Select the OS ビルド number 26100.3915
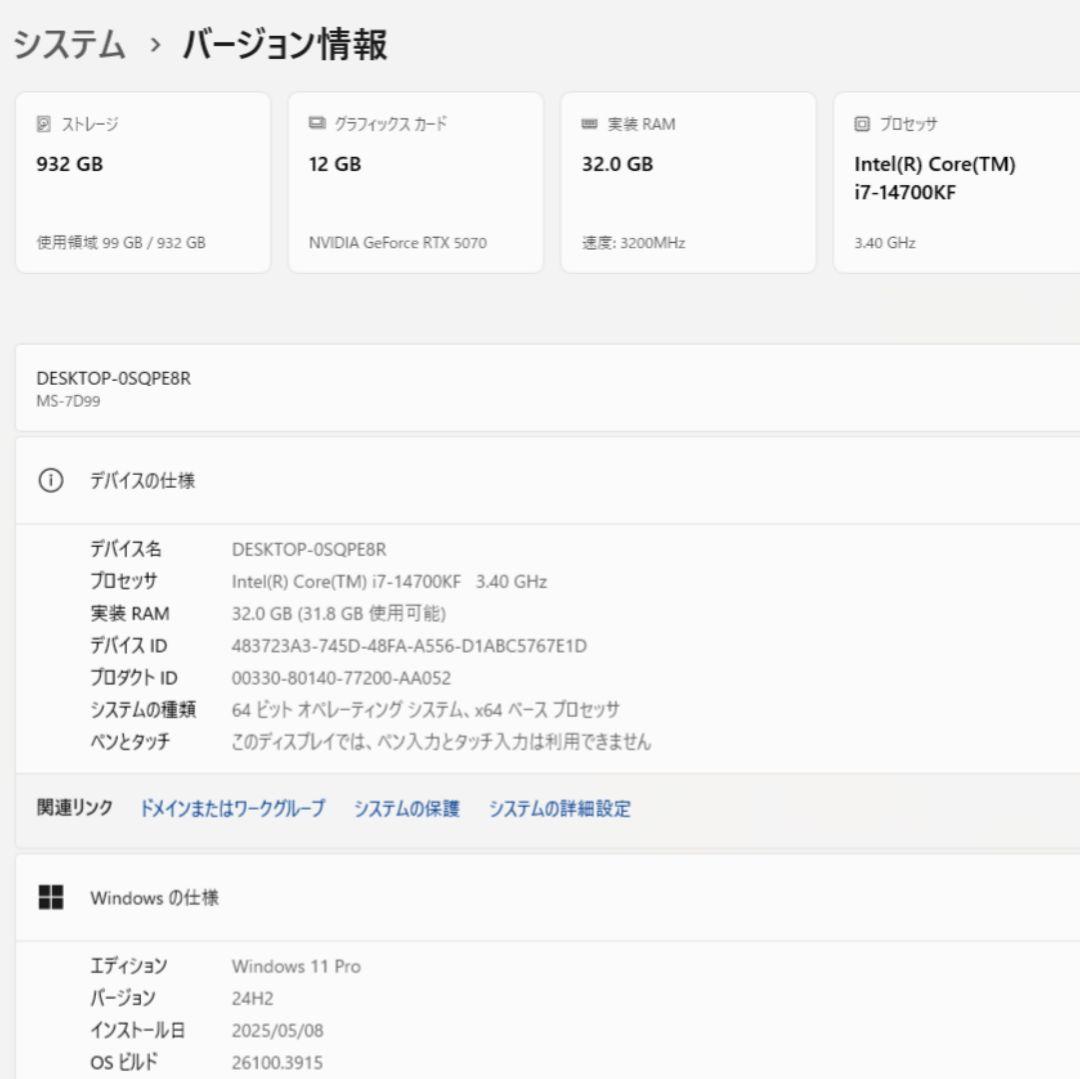Screen dimensions: 1080x1079 coord(276,1062)
